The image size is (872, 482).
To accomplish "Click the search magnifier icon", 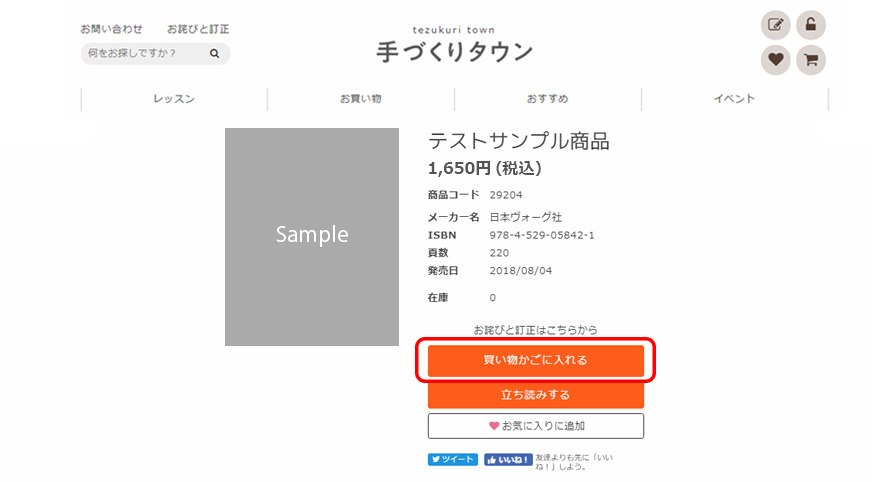I will click(215, 54).
